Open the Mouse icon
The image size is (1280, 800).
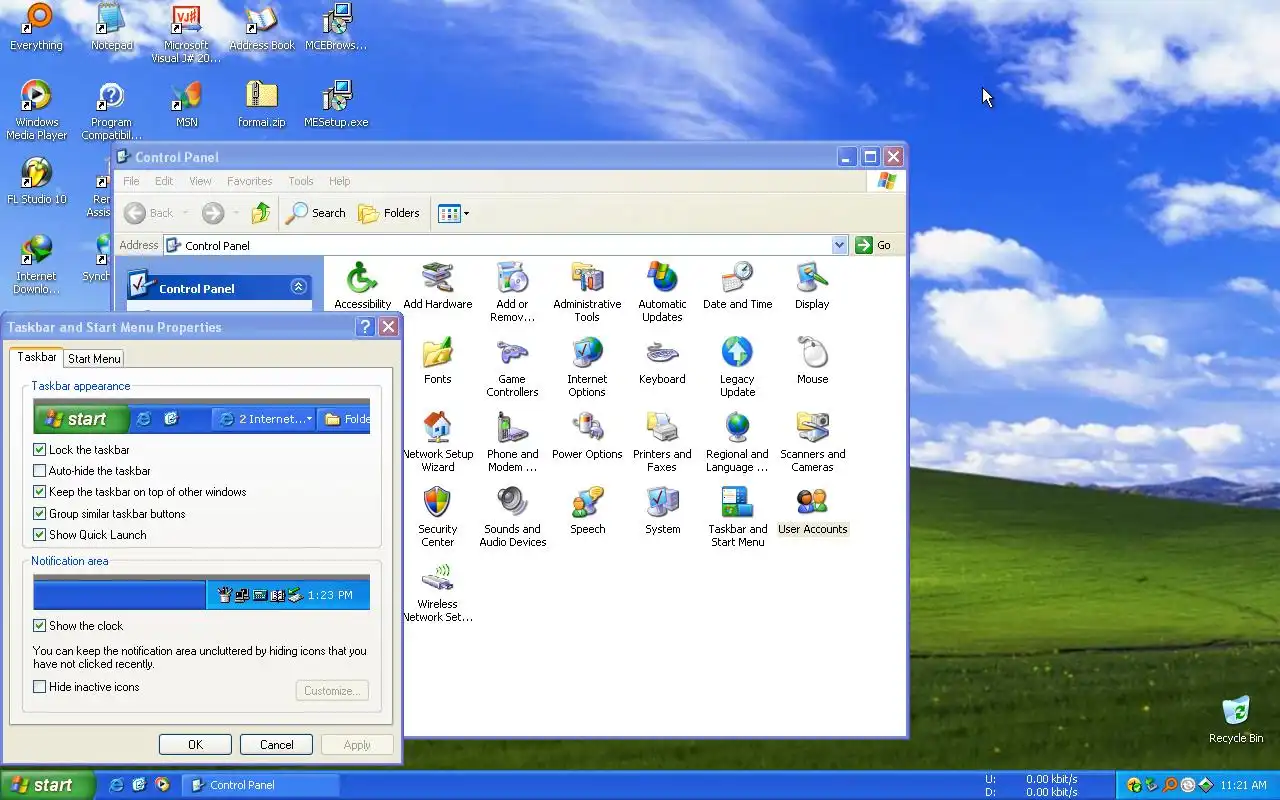click(812, 360)
